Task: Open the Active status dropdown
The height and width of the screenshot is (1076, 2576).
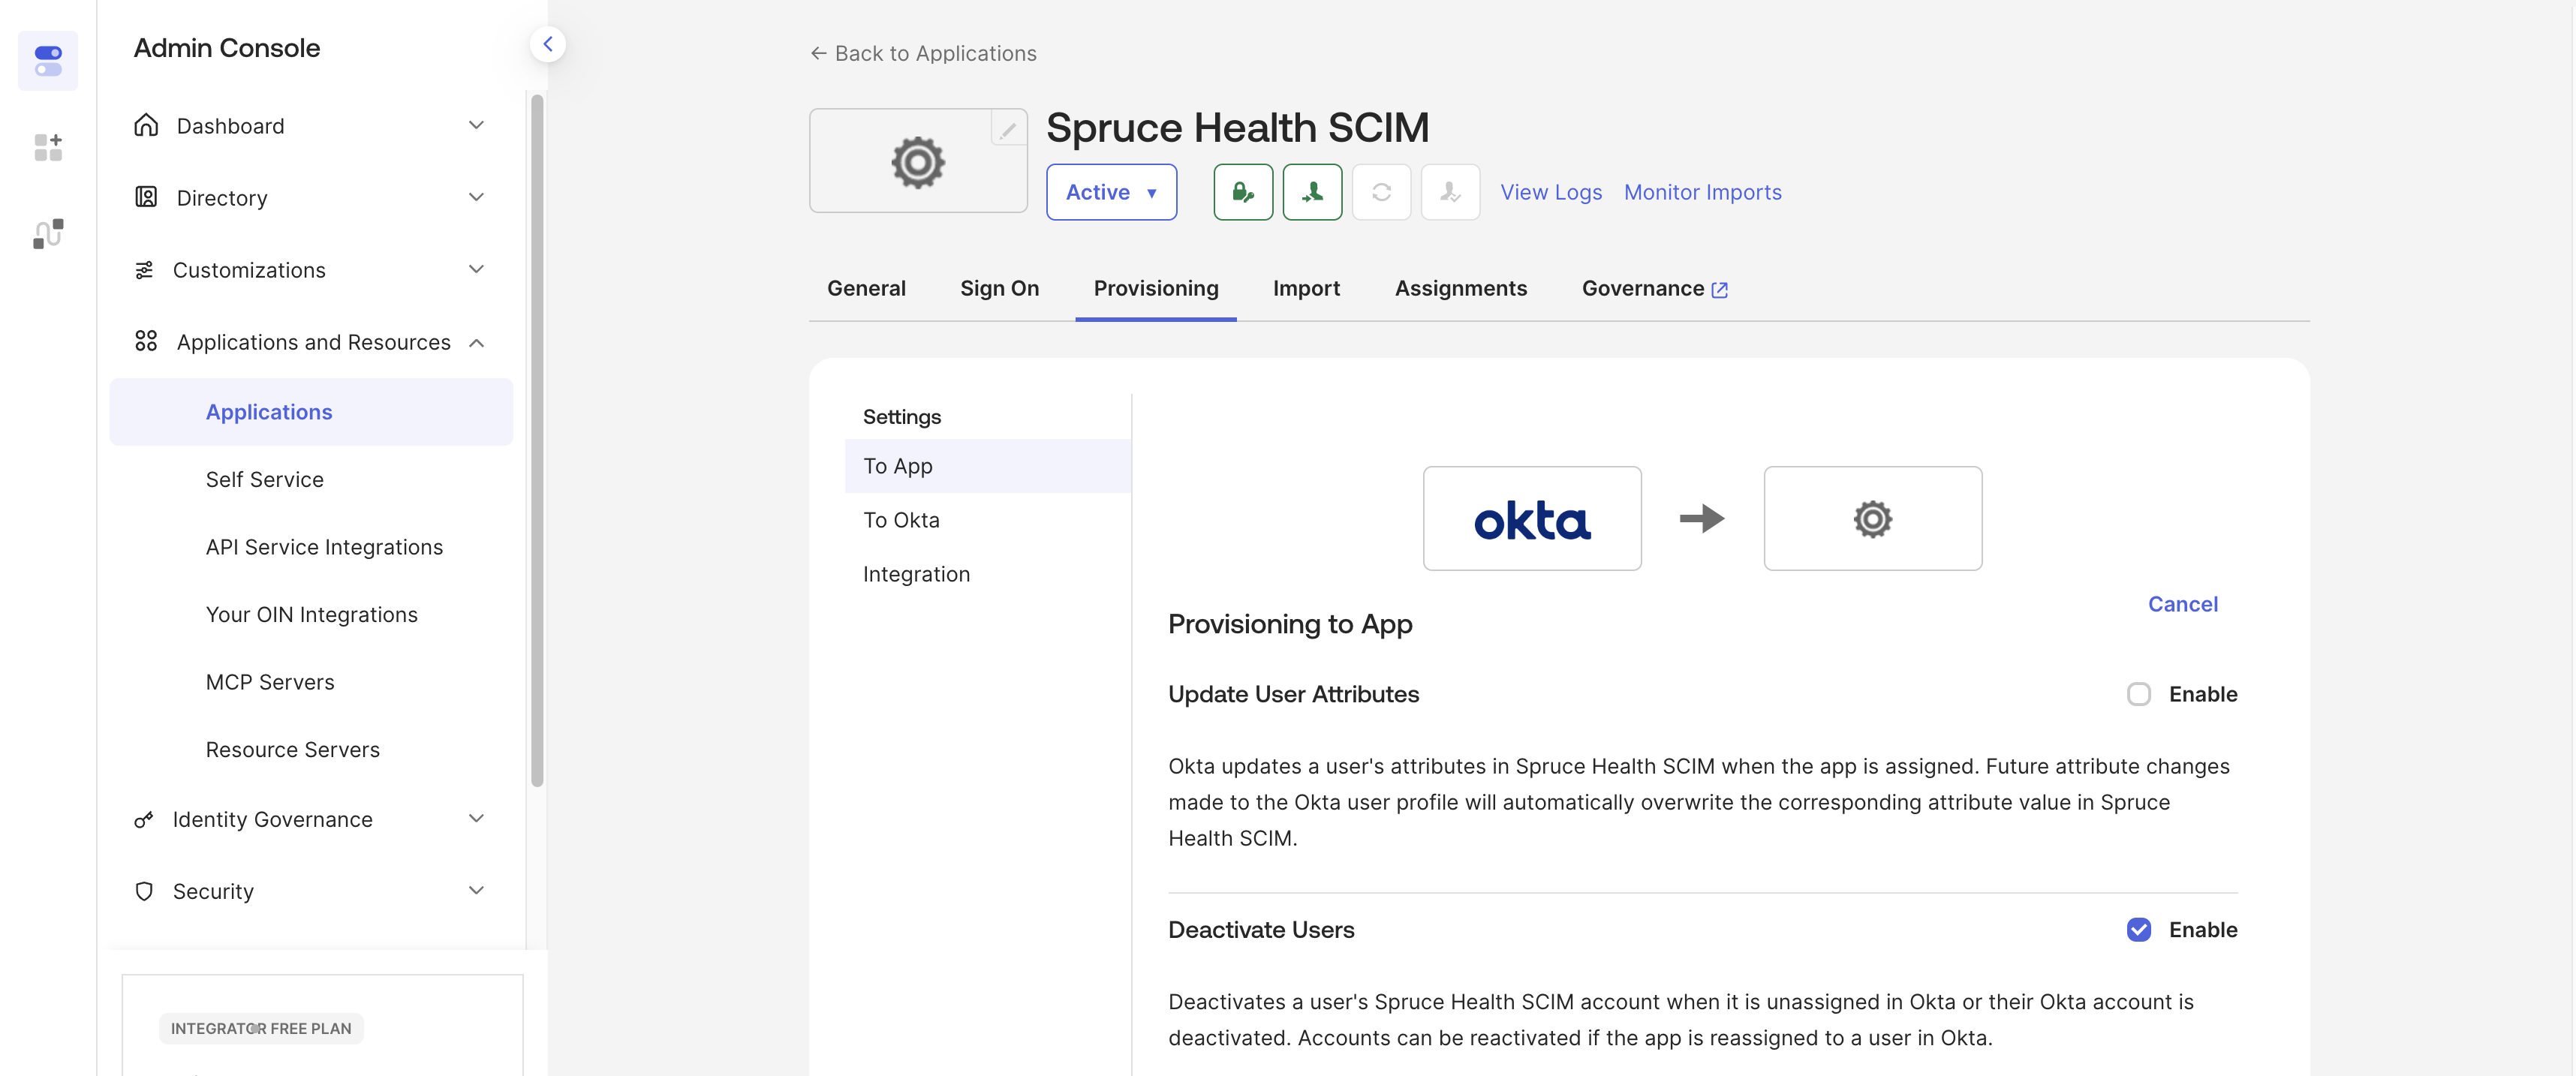Action: tap(1111, 192)
